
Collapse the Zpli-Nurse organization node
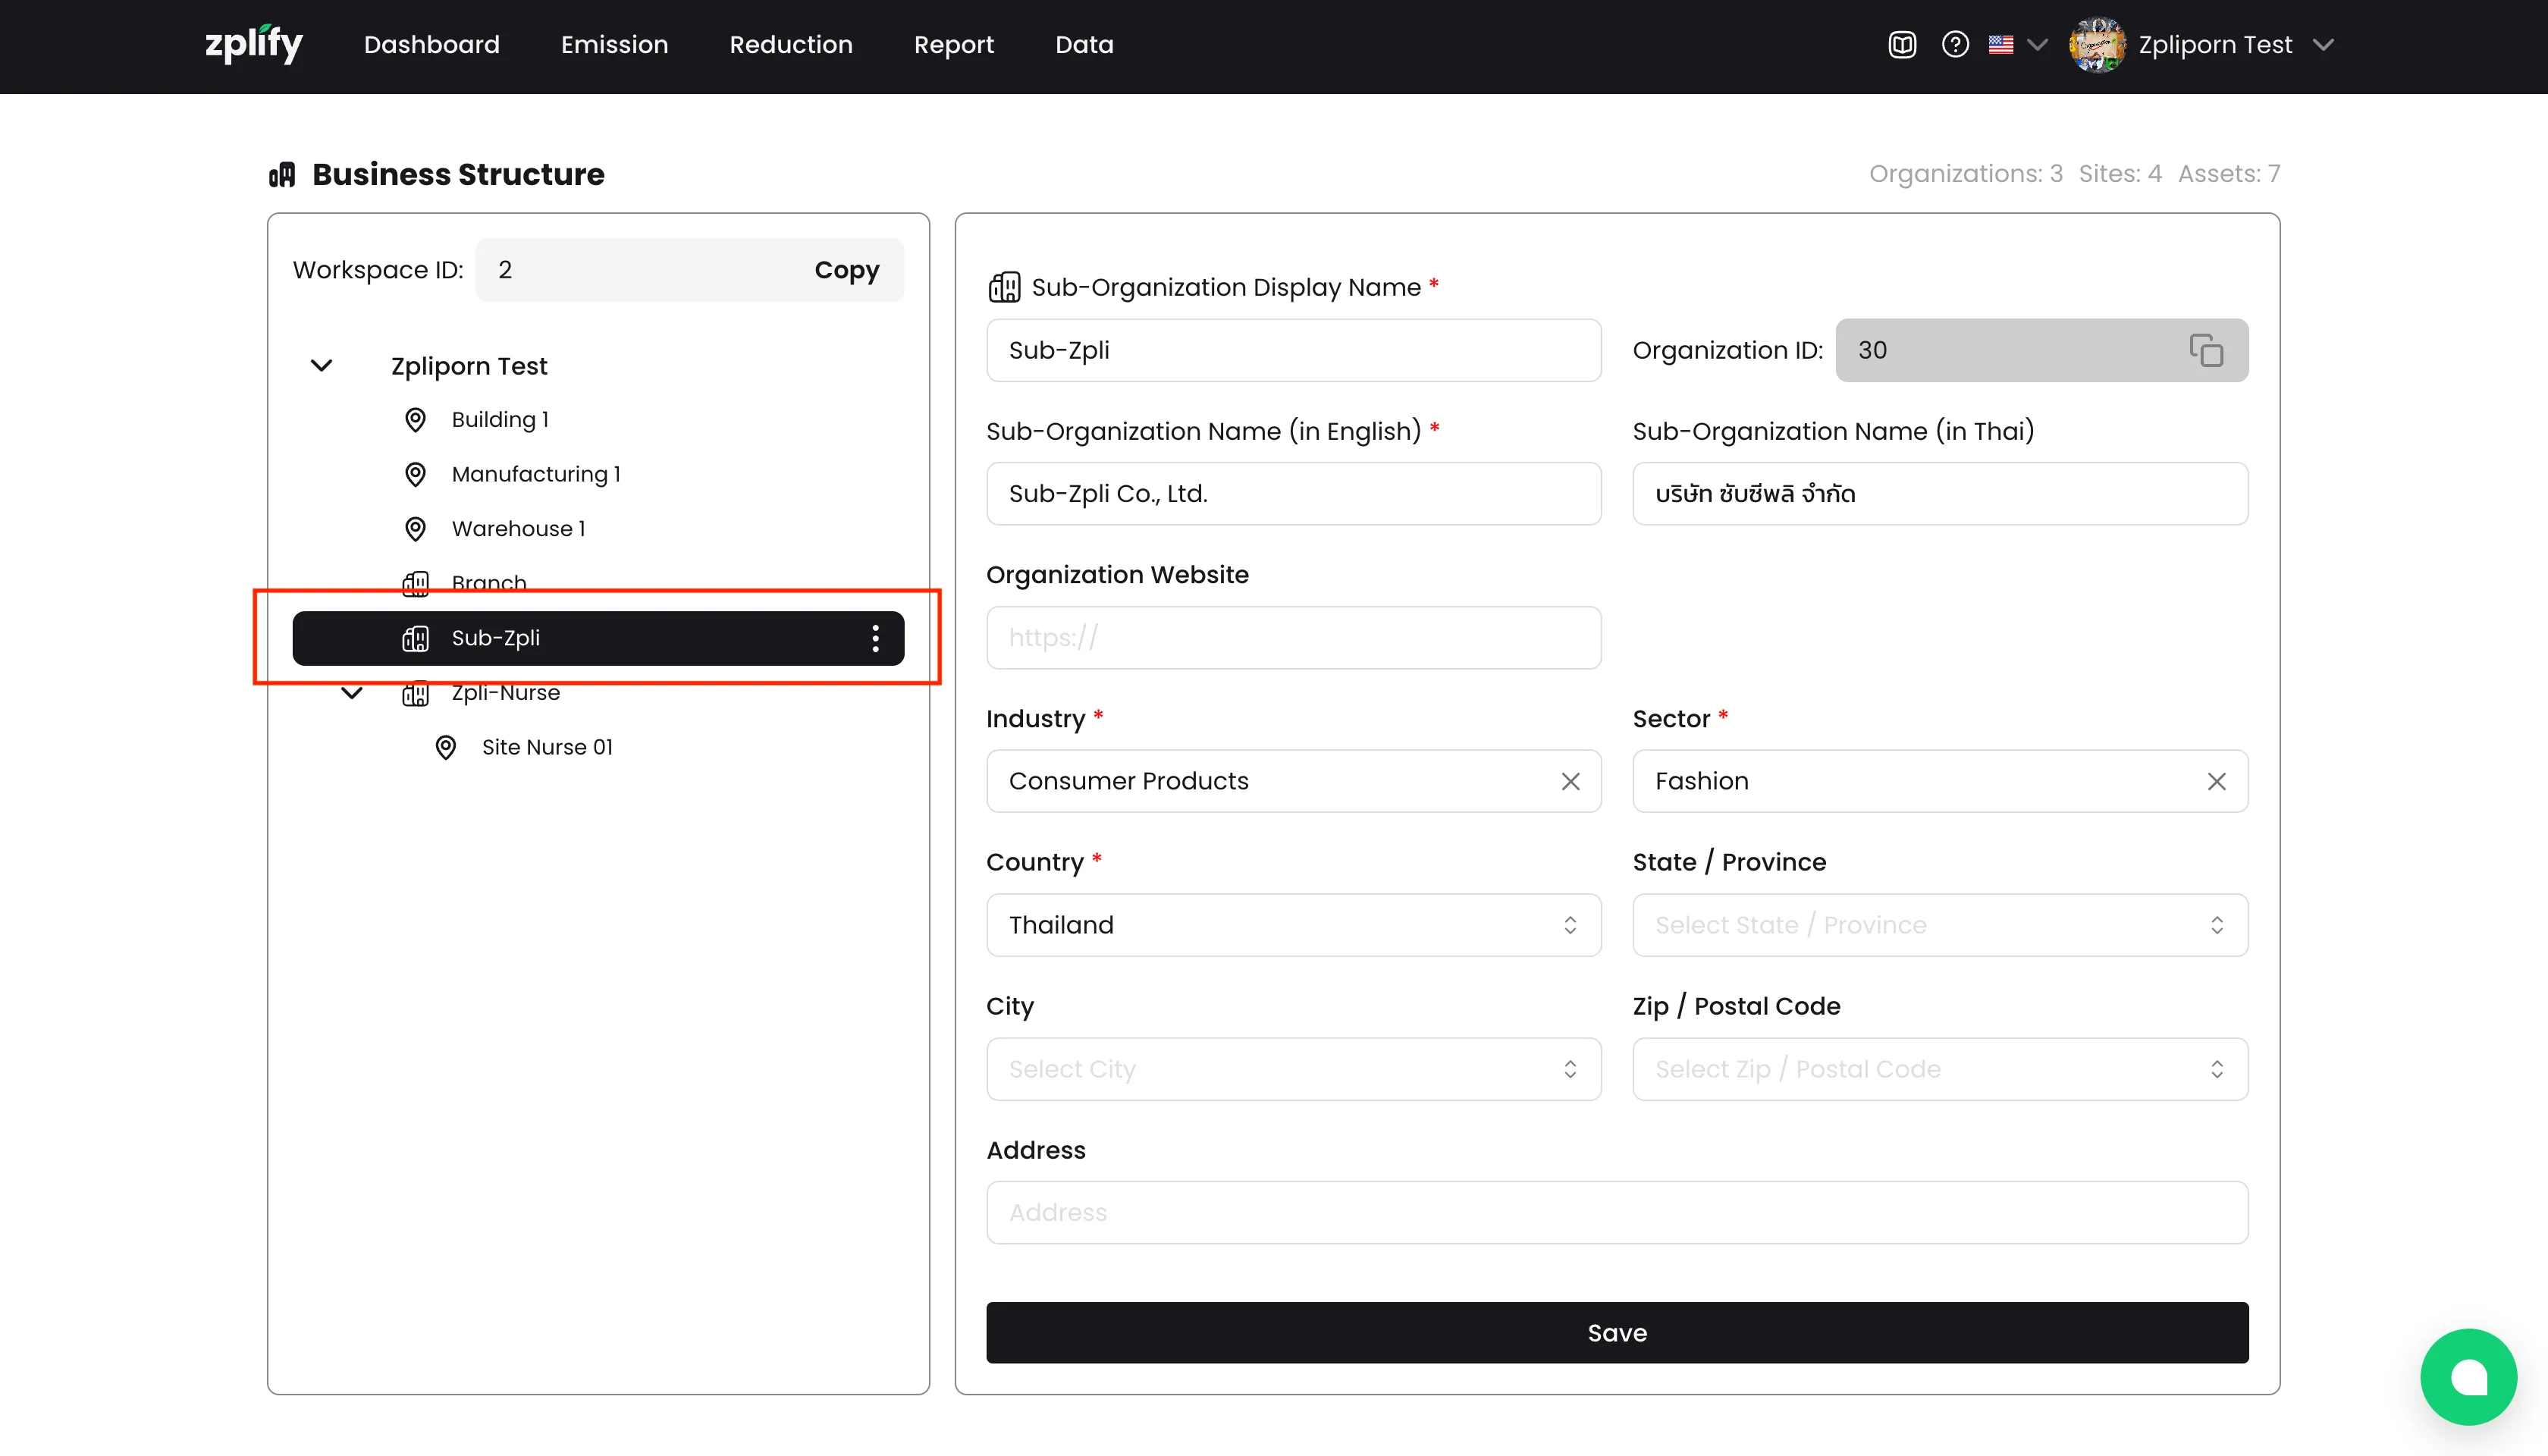click(351, 692)
